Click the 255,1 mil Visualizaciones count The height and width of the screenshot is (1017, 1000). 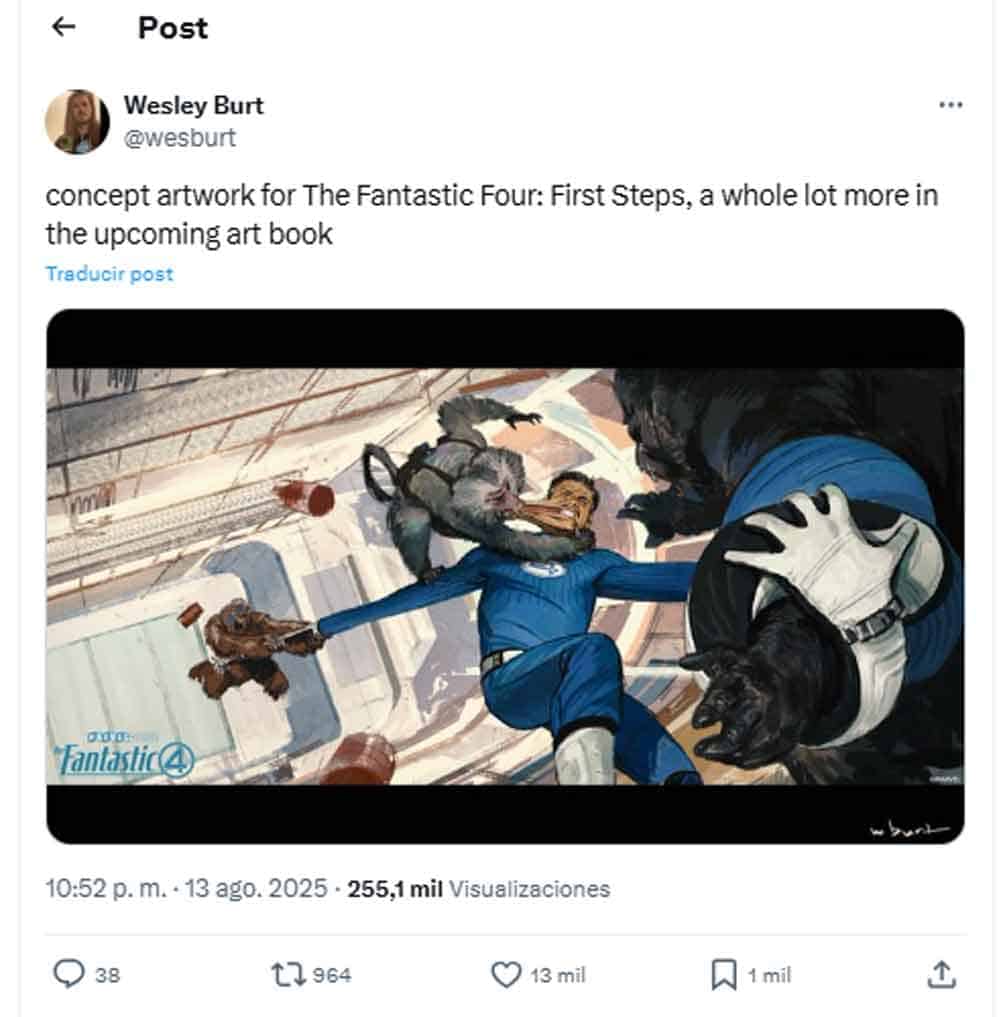pos(478,888)
